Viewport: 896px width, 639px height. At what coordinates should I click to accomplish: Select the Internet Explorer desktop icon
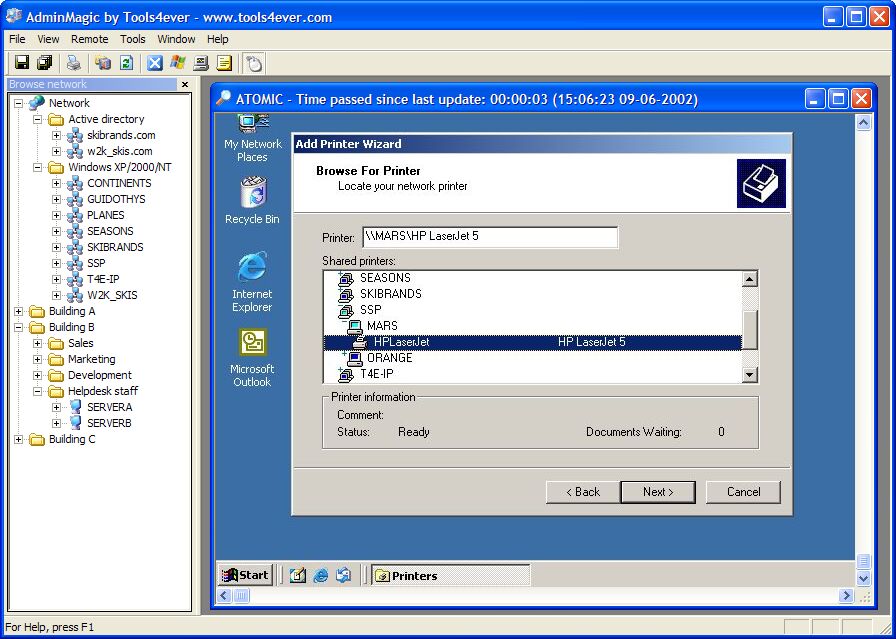click(252, 282)
